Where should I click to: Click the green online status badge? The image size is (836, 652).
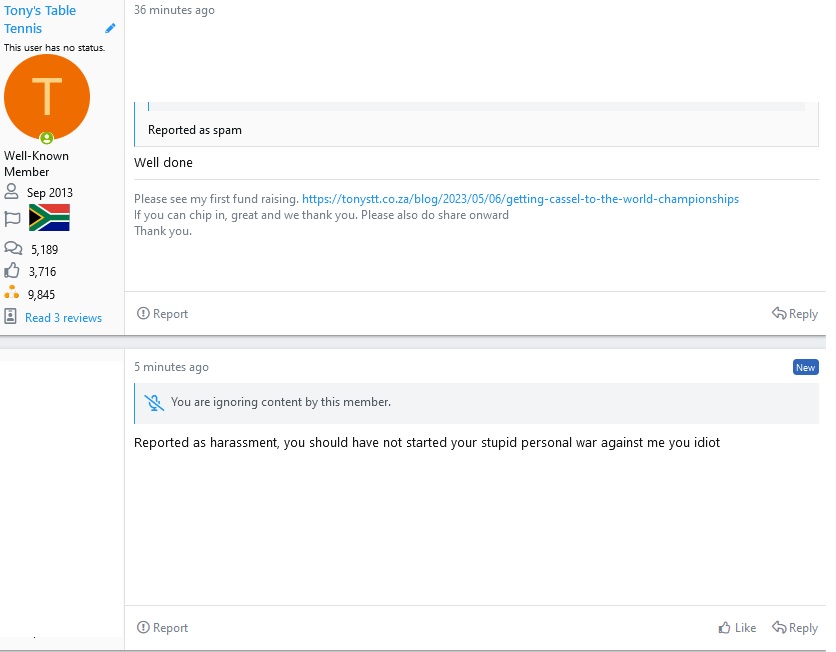coord(47,138)
